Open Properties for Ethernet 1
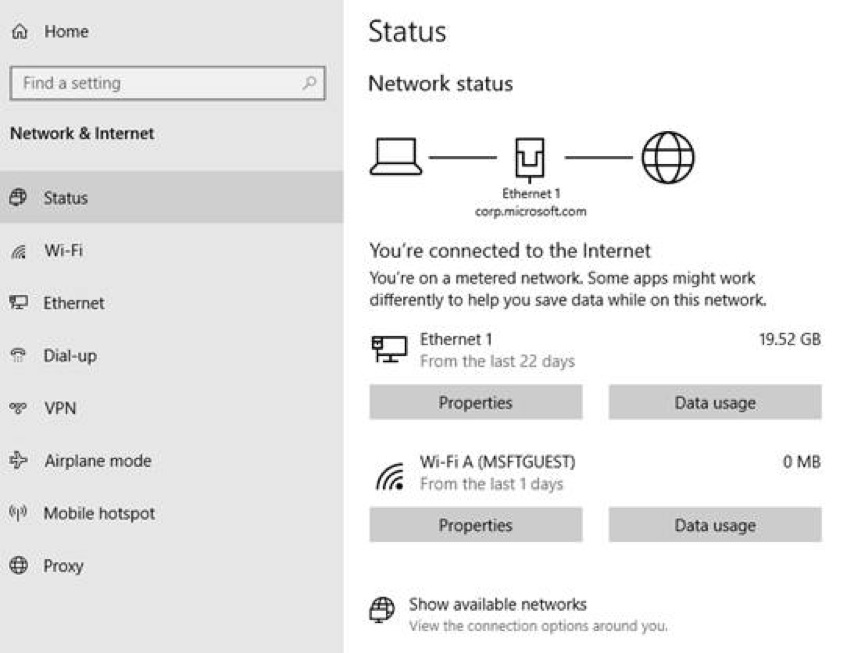The width and height of the screenshot is (865, 653). coord(474,402)
